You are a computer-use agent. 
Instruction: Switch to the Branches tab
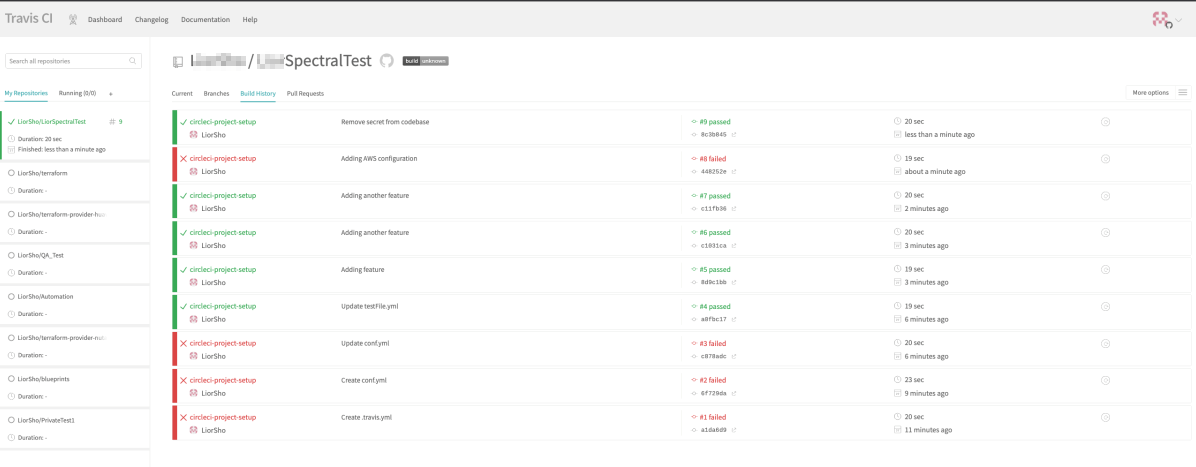(x=217, y=93)
